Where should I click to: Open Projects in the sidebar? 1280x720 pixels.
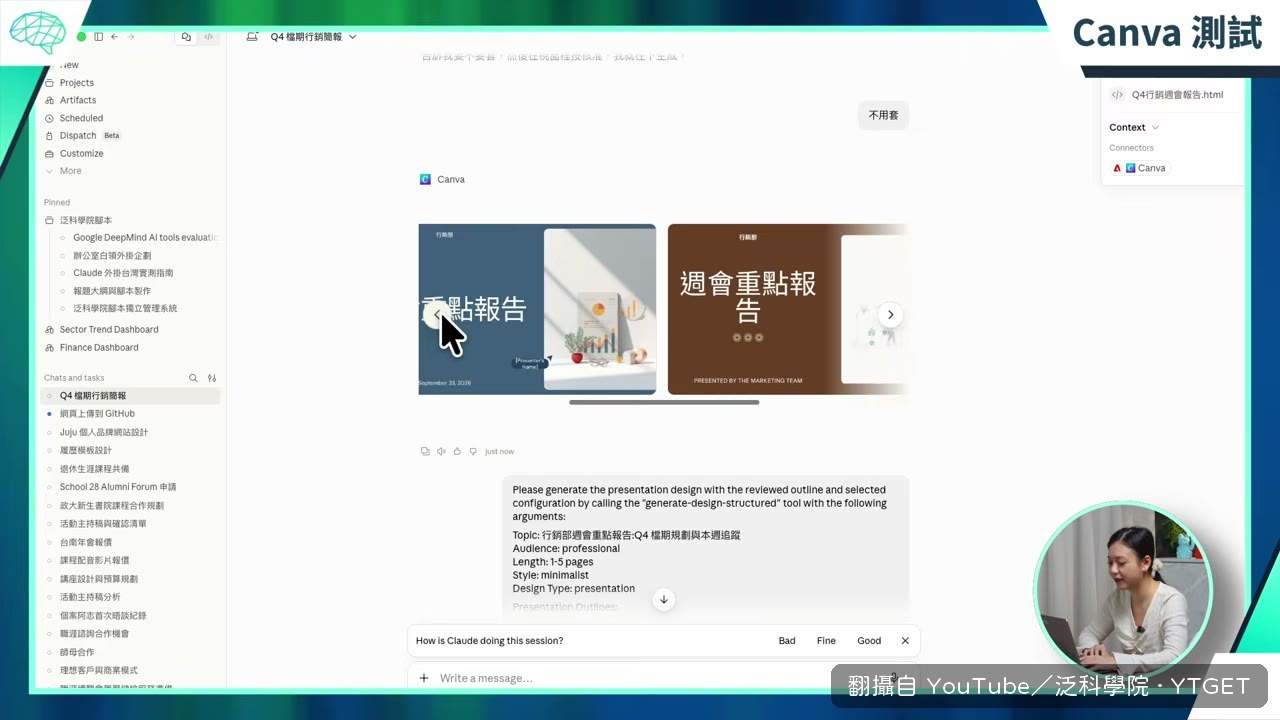[x=76, y=83]
